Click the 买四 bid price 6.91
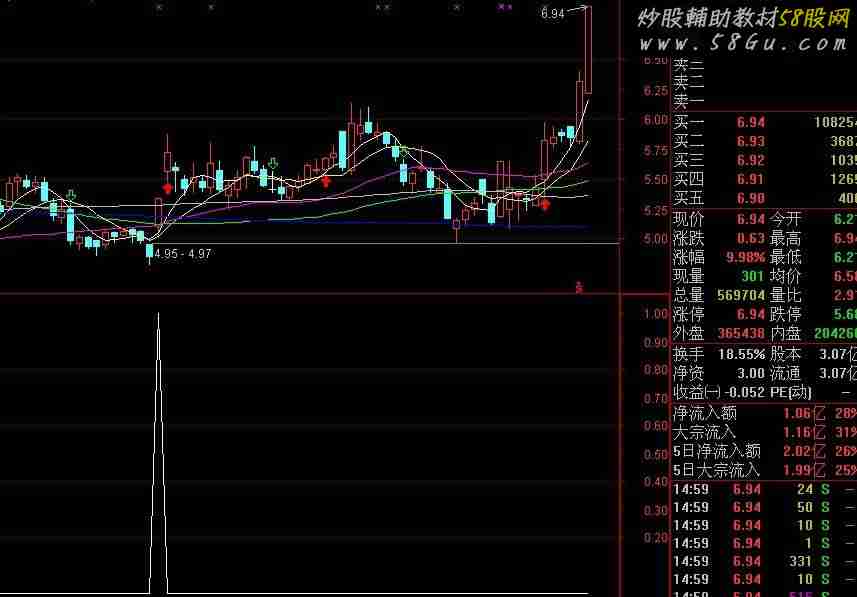This screenshot has width=857, height=597. point(750,179)
